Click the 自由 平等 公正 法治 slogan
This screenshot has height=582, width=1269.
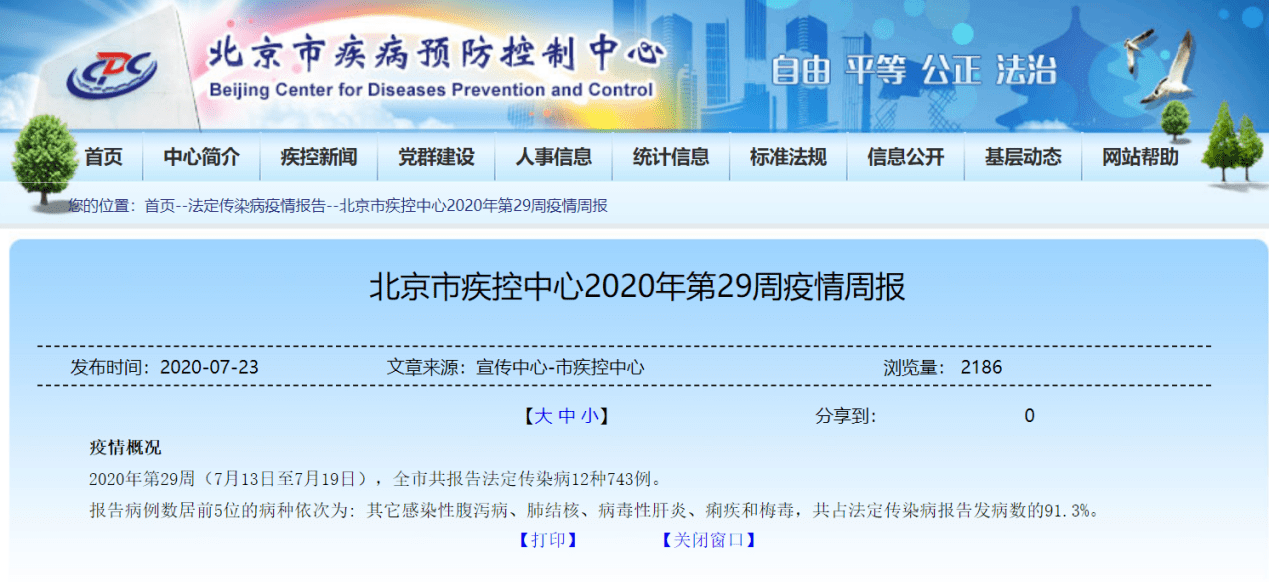point(913,70)
